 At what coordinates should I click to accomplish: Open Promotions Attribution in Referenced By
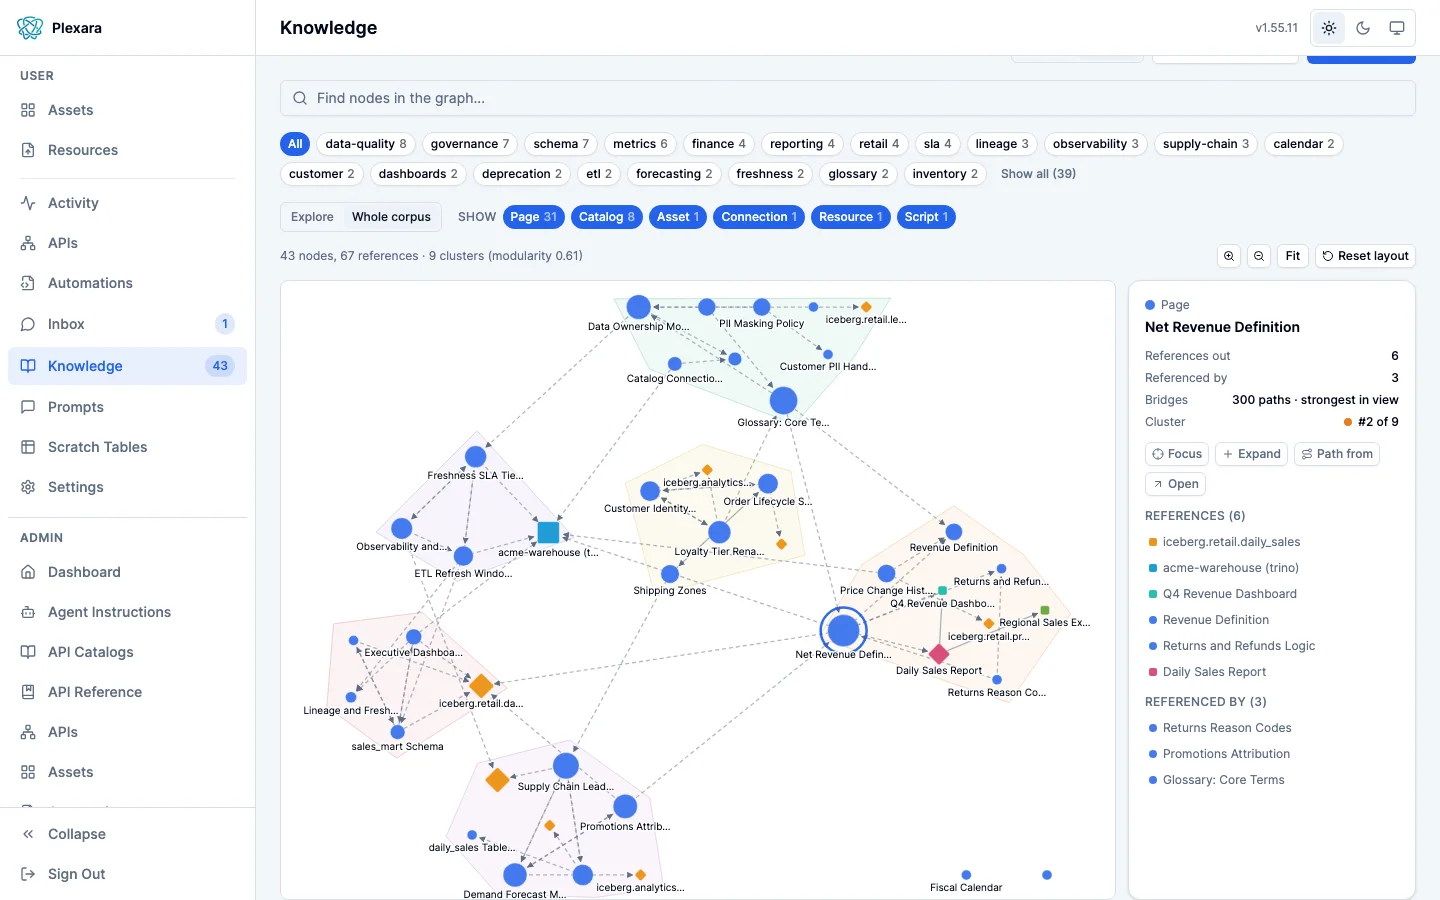tap(1226, 754)
